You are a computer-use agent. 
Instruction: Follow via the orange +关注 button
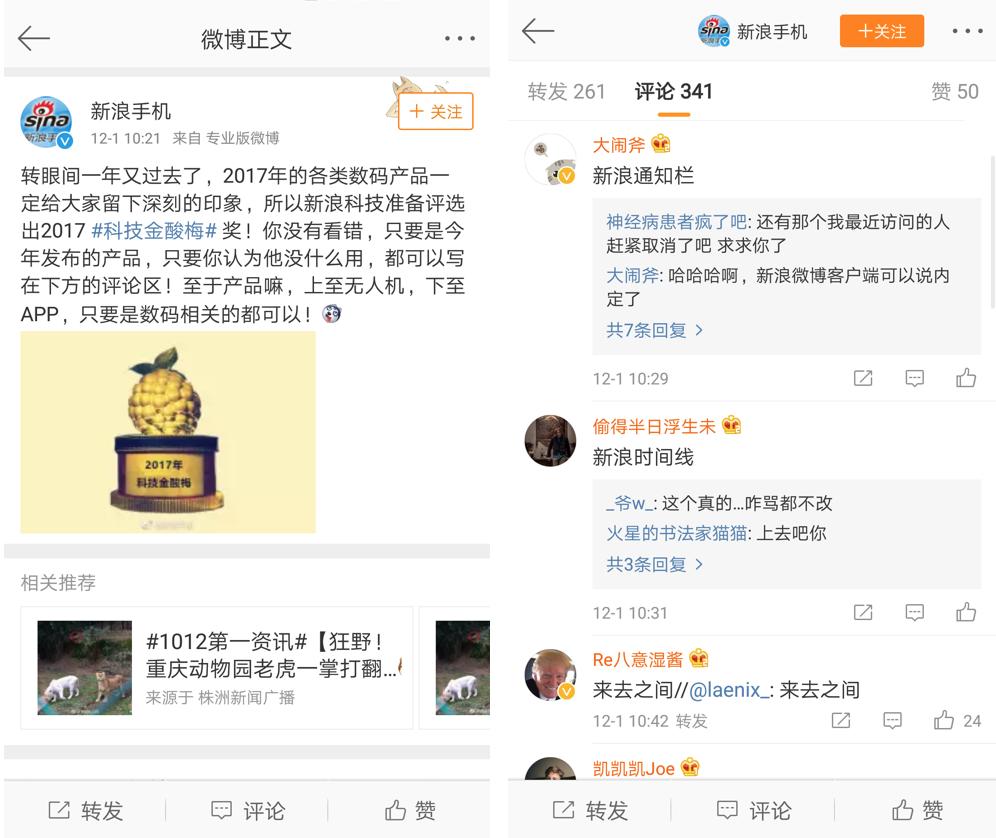[882, 31]
